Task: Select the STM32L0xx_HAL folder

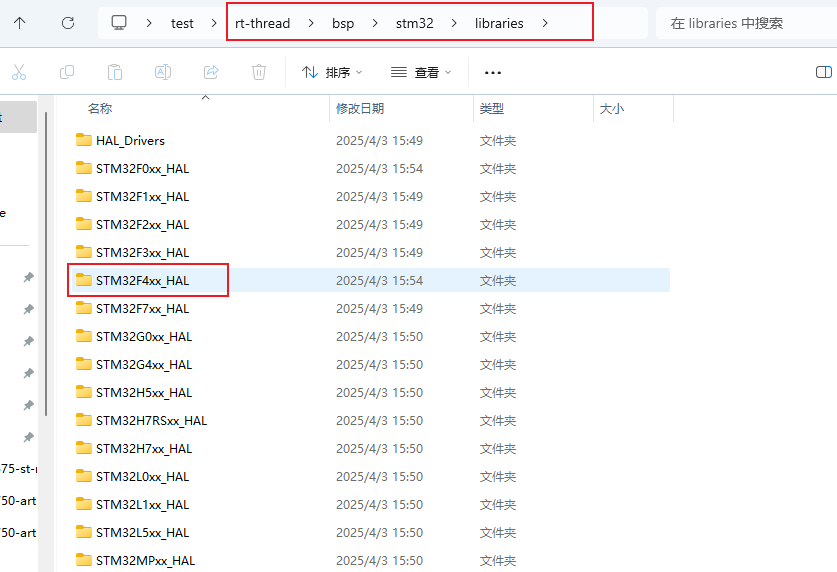Action: (x=143, y=476)
